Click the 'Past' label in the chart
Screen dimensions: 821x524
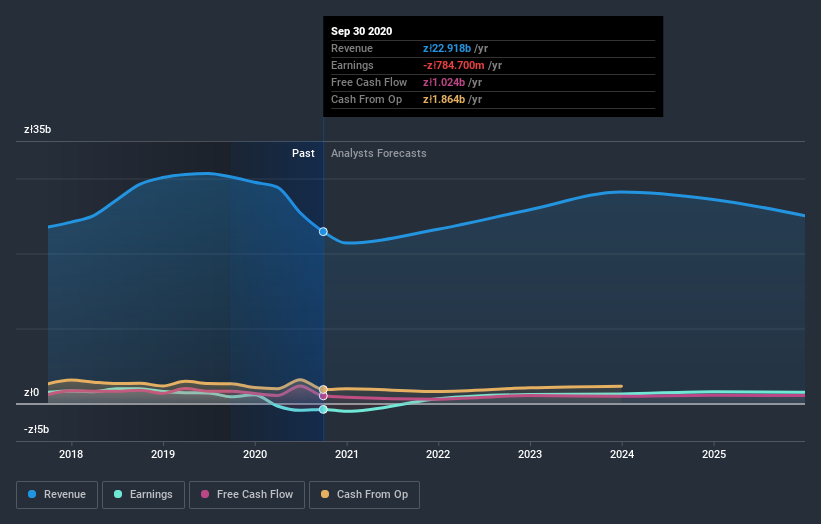coord(303,153)
